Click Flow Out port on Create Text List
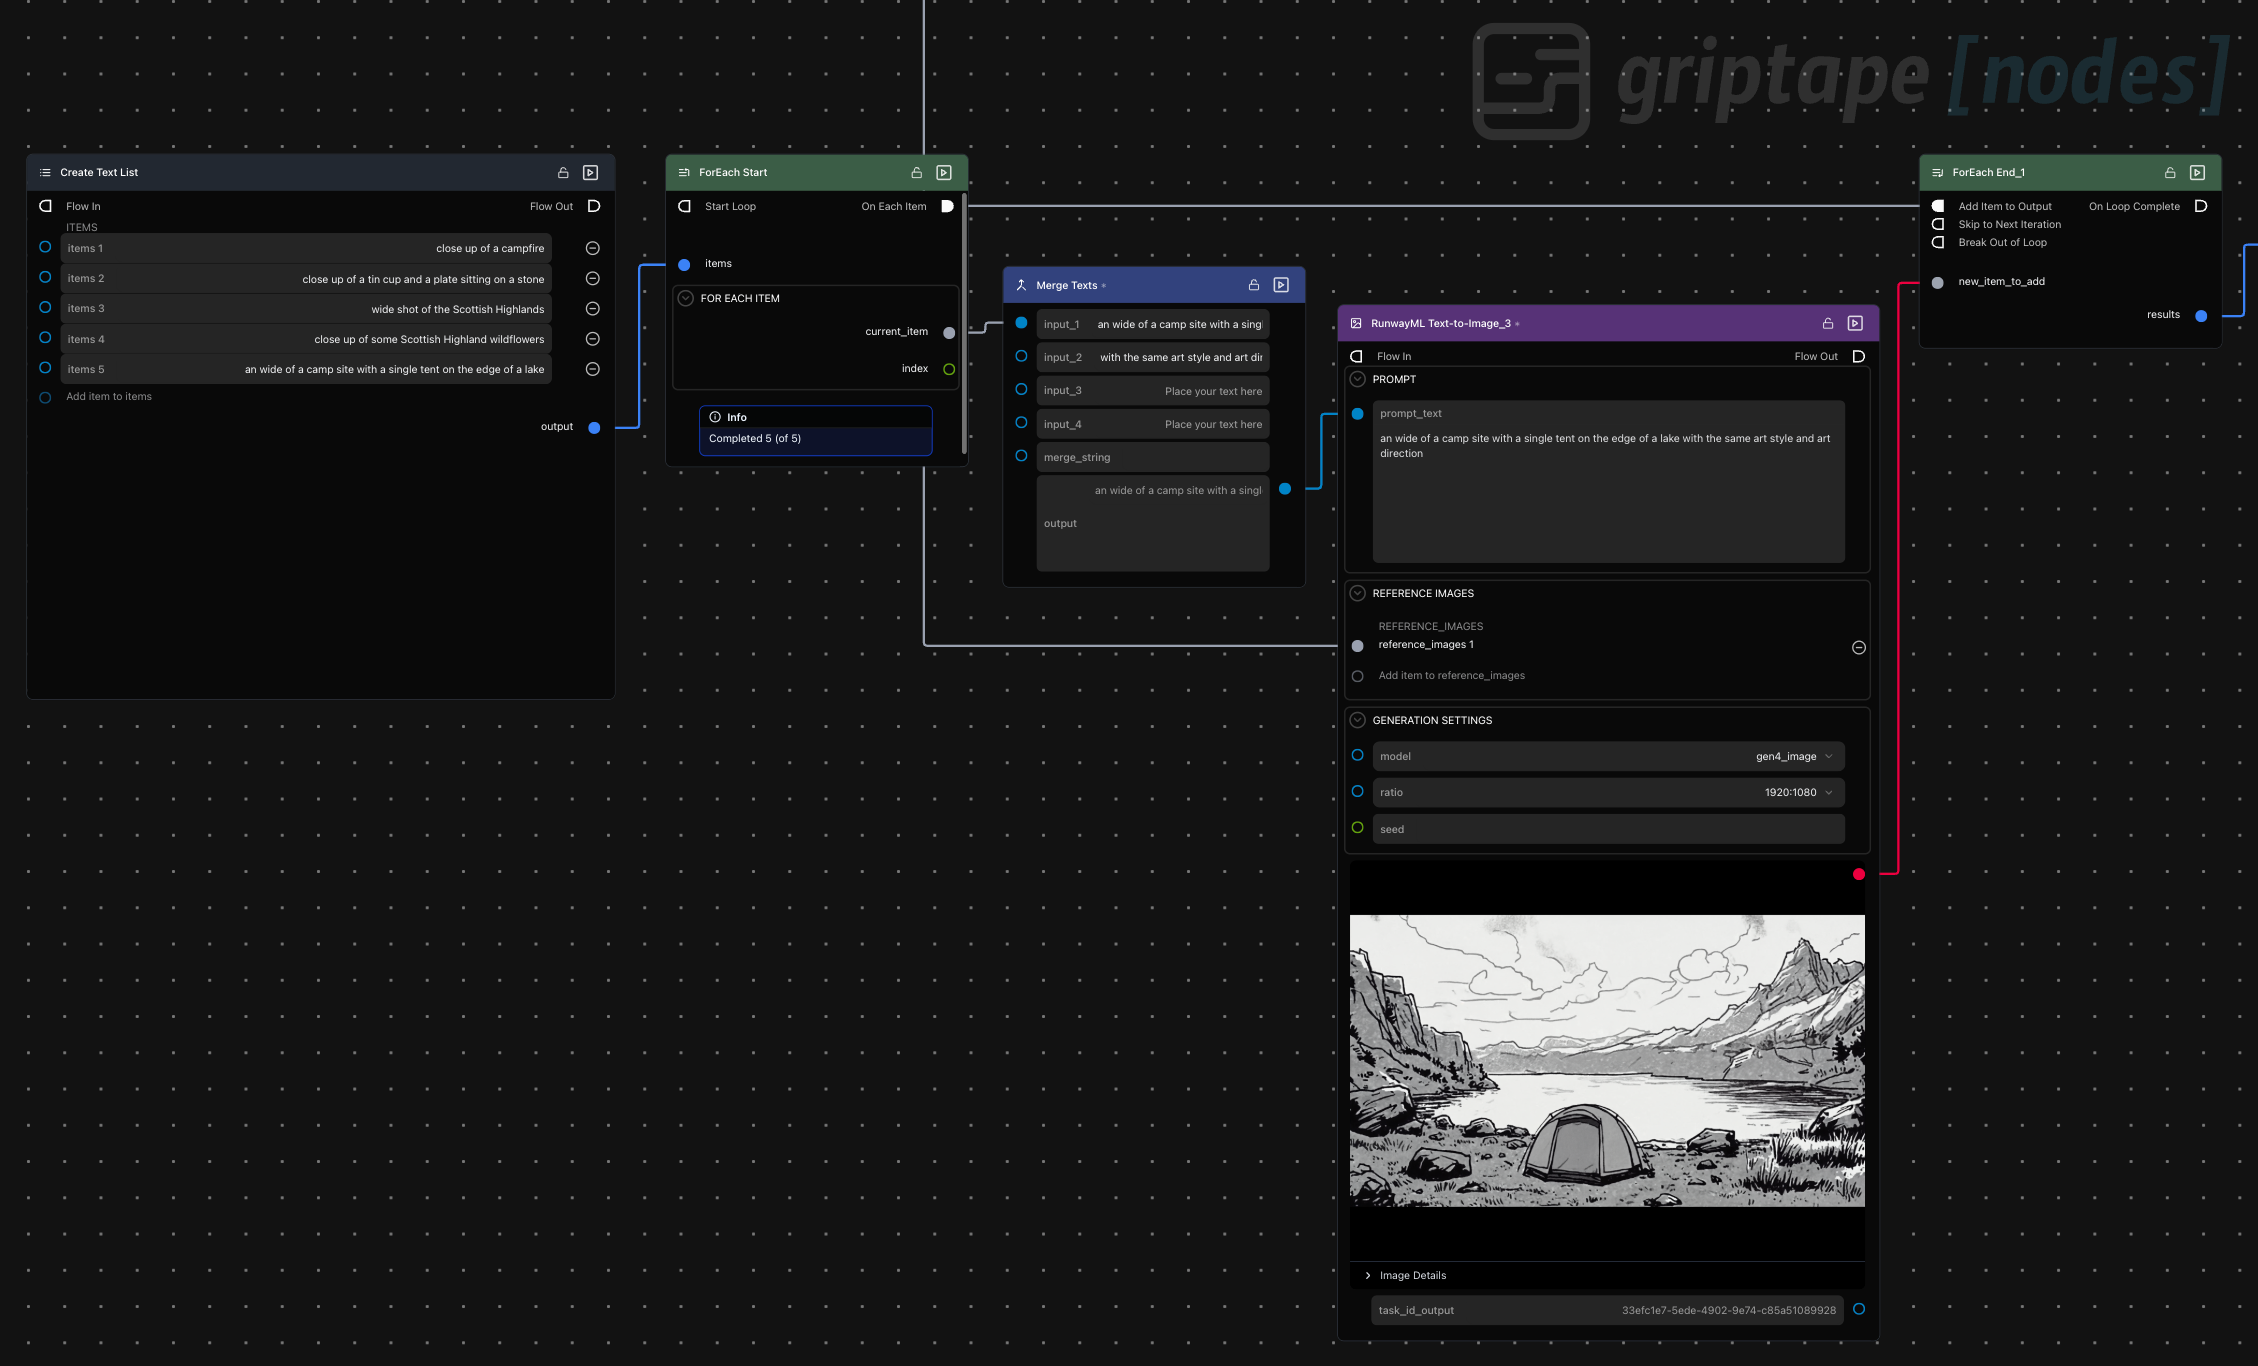This screenshot has height=1366, width=2258. point(593,206)
